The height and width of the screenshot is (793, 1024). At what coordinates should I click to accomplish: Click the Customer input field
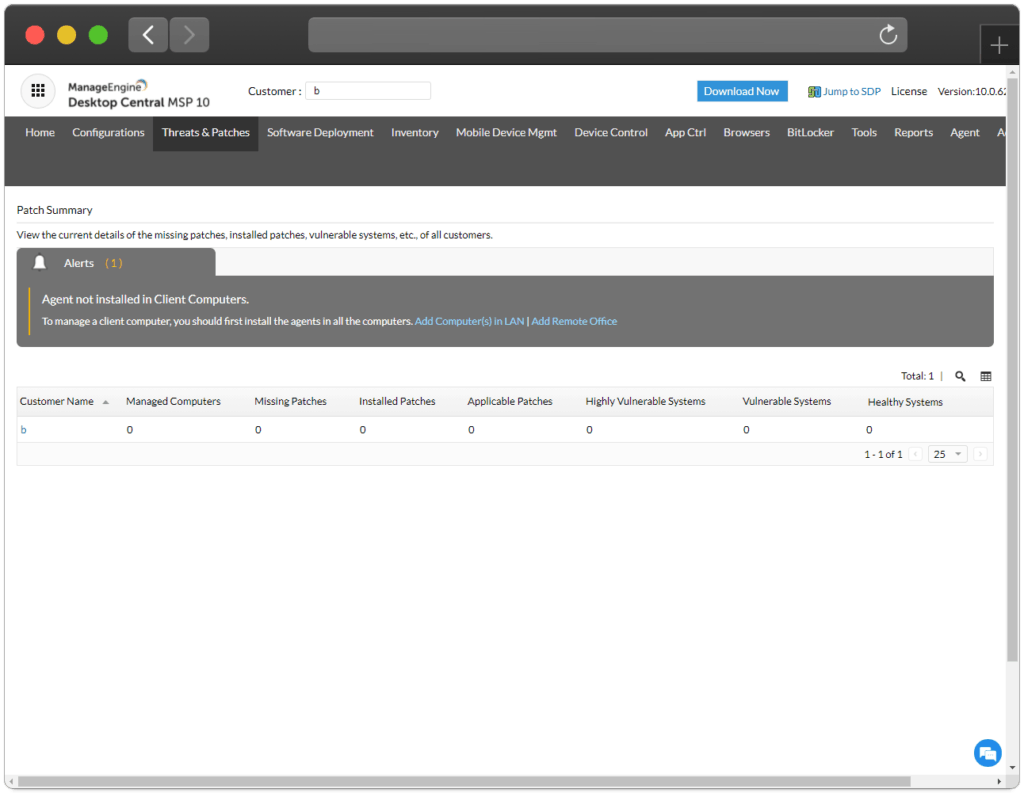coord(368,91)
